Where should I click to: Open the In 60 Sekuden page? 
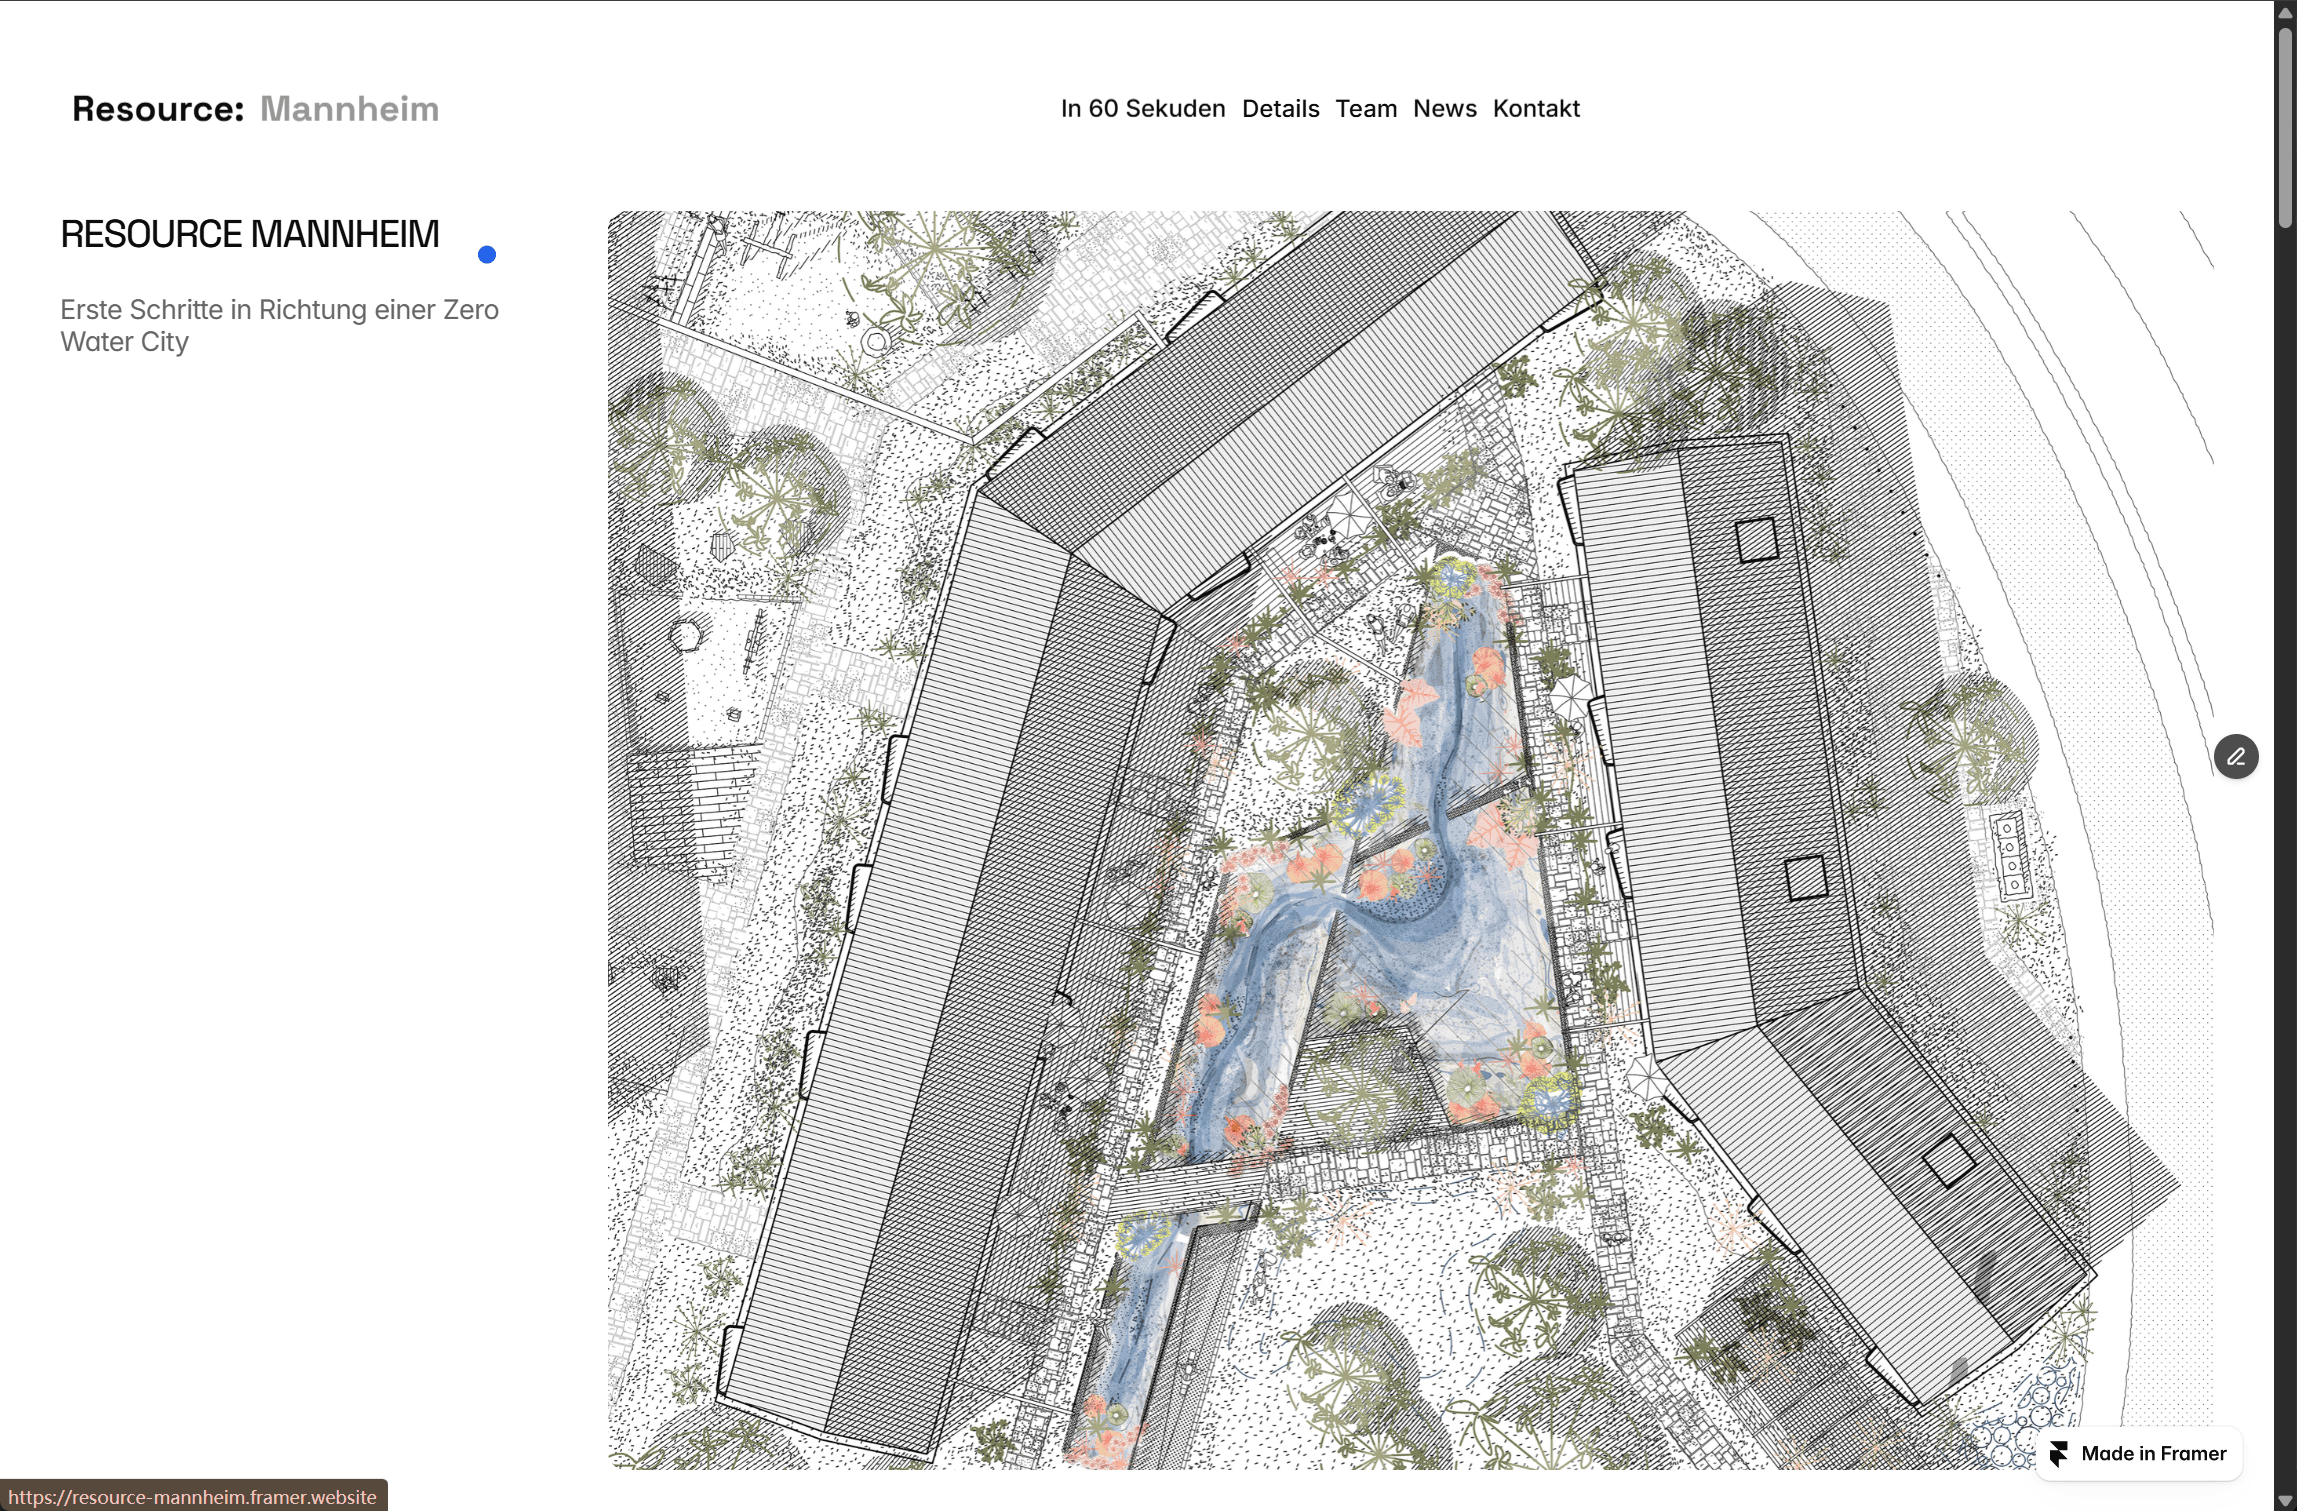1142,109
